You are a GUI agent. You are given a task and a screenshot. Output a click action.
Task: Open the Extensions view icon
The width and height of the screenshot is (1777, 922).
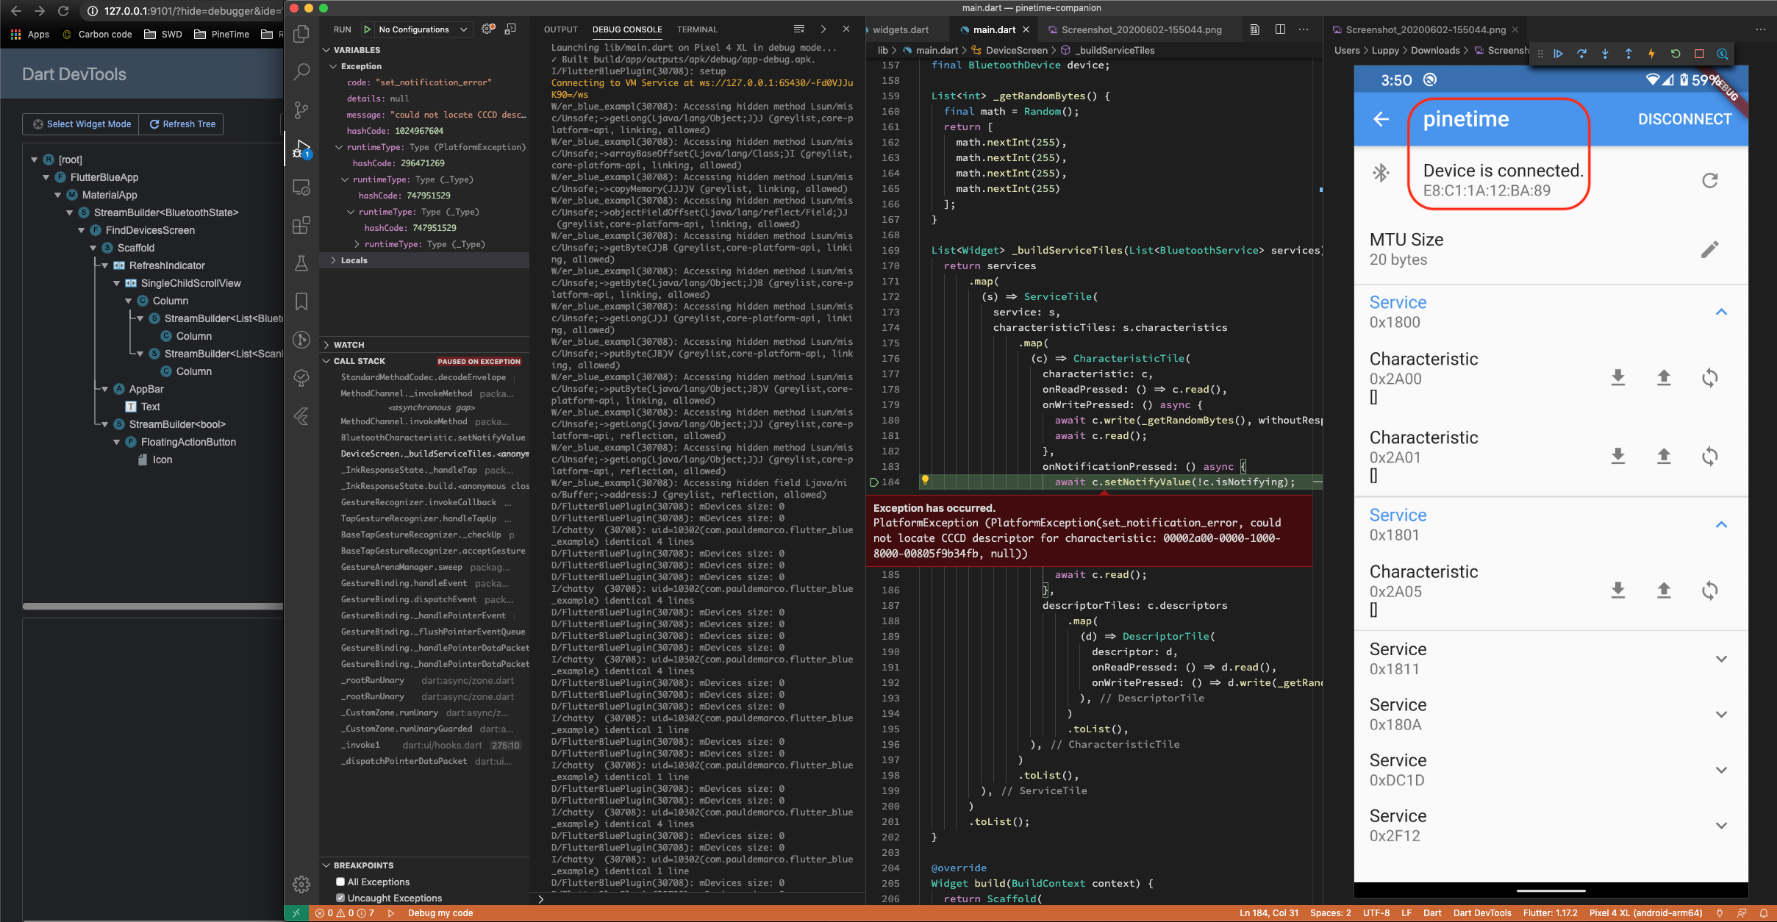click(x=301, y=226)
